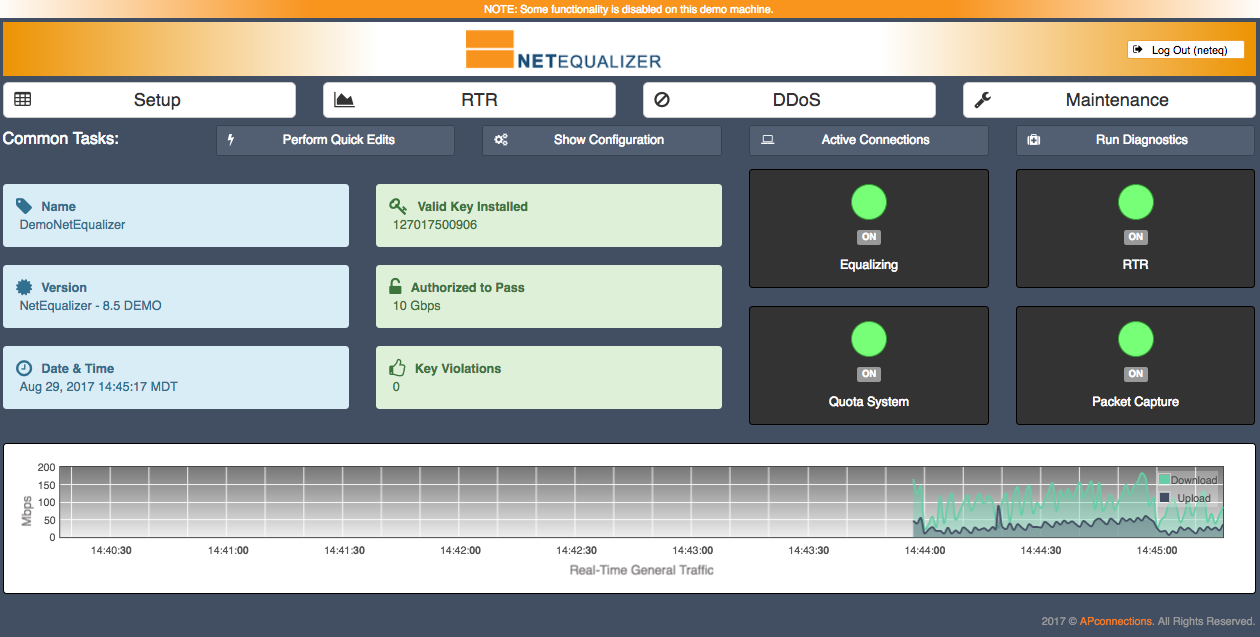1260x637 pixels.
Task: Click the area chart icon beside RTR
Action: pyautogui.click(x=344, y=100)
